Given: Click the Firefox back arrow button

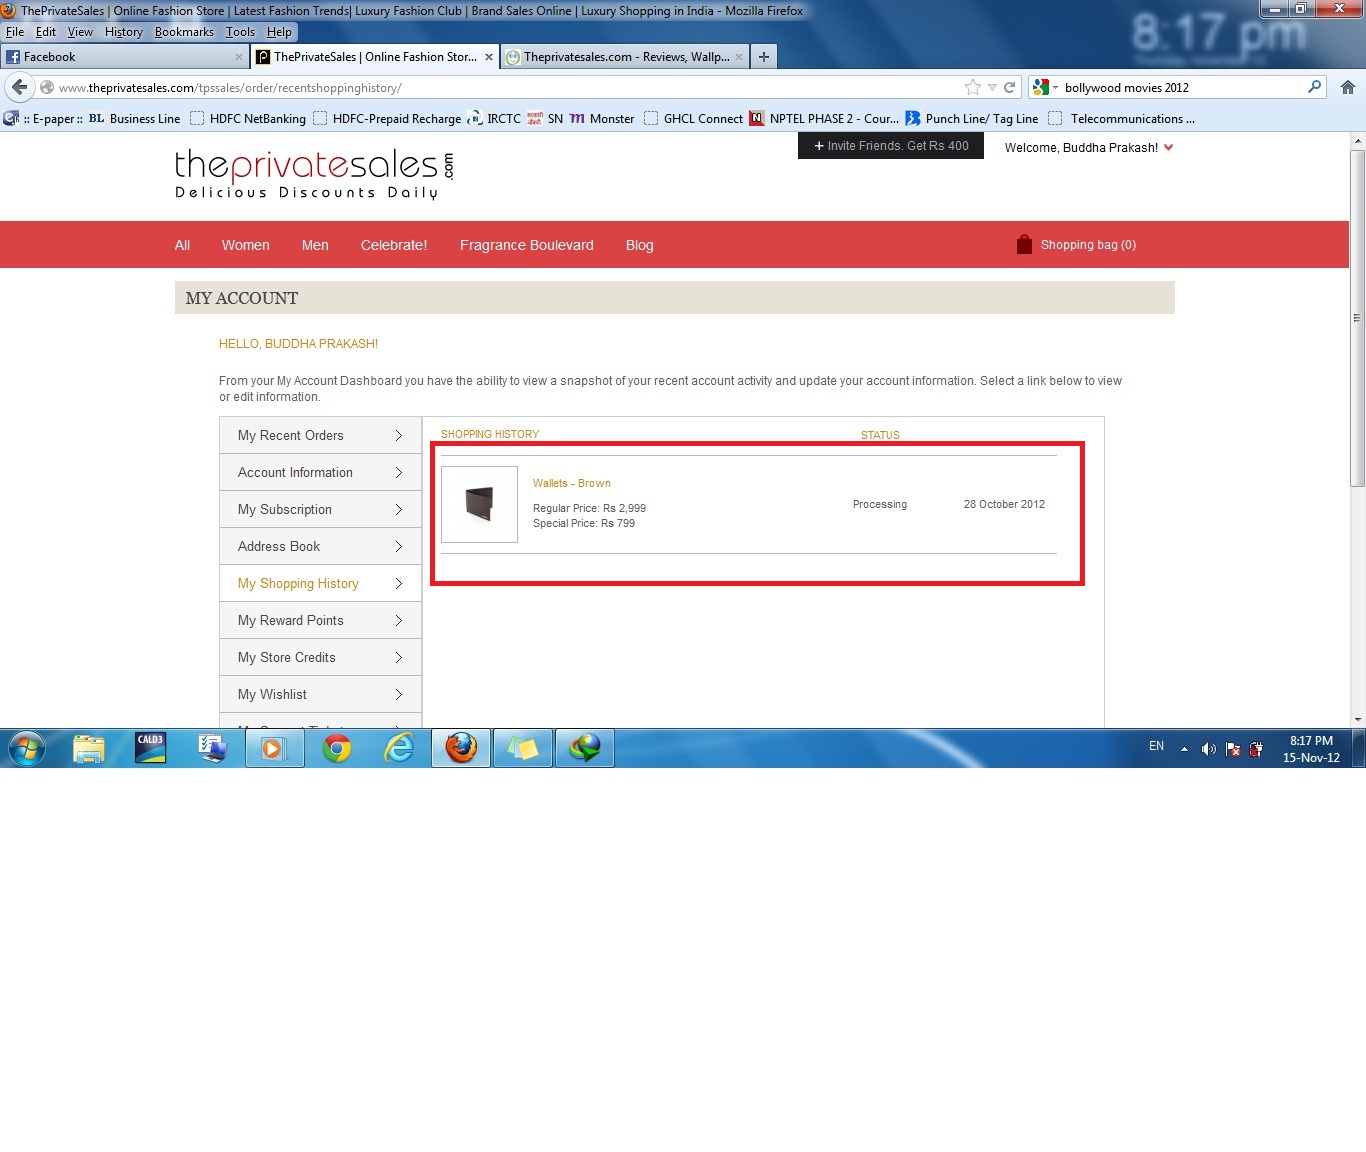Looking at the screenshot, I should pyautogui.click(x=19, y=88).
